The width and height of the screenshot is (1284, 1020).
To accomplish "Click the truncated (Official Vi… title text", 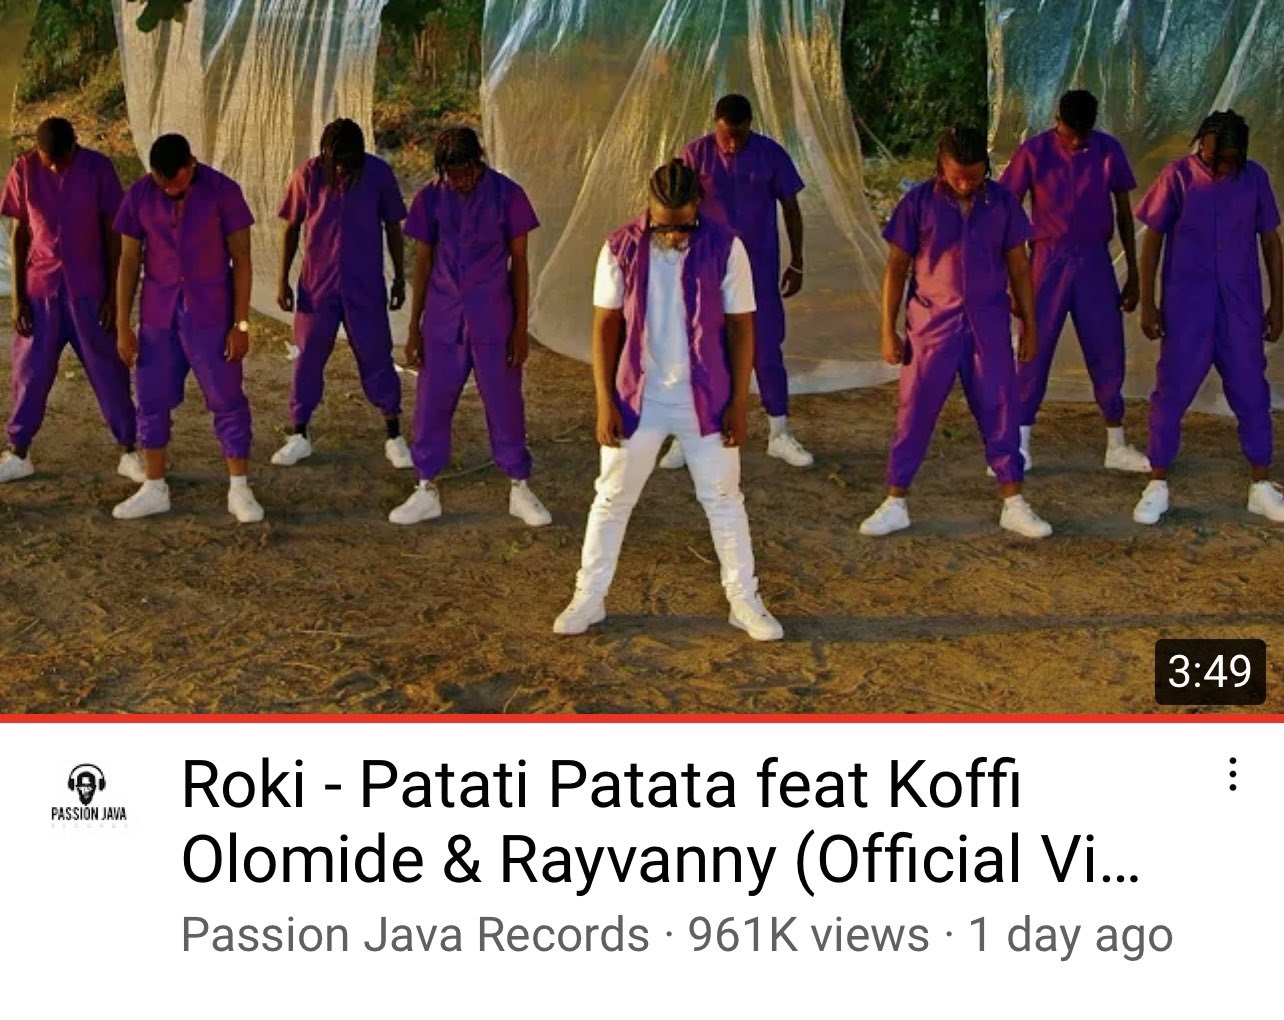I will click(x=967, y=860).
